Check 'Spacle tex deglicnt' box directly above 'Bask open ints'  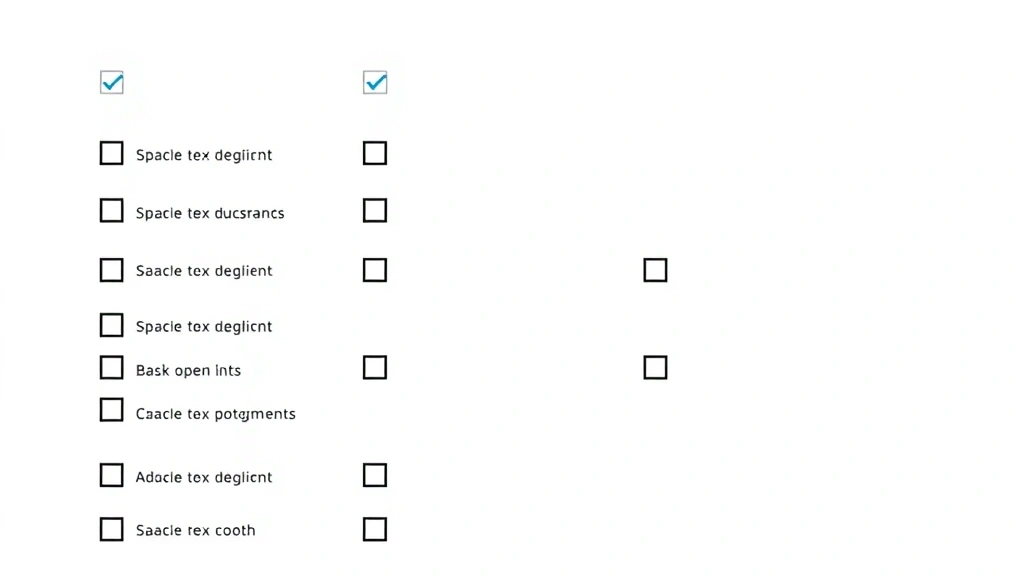coord(112,325)
